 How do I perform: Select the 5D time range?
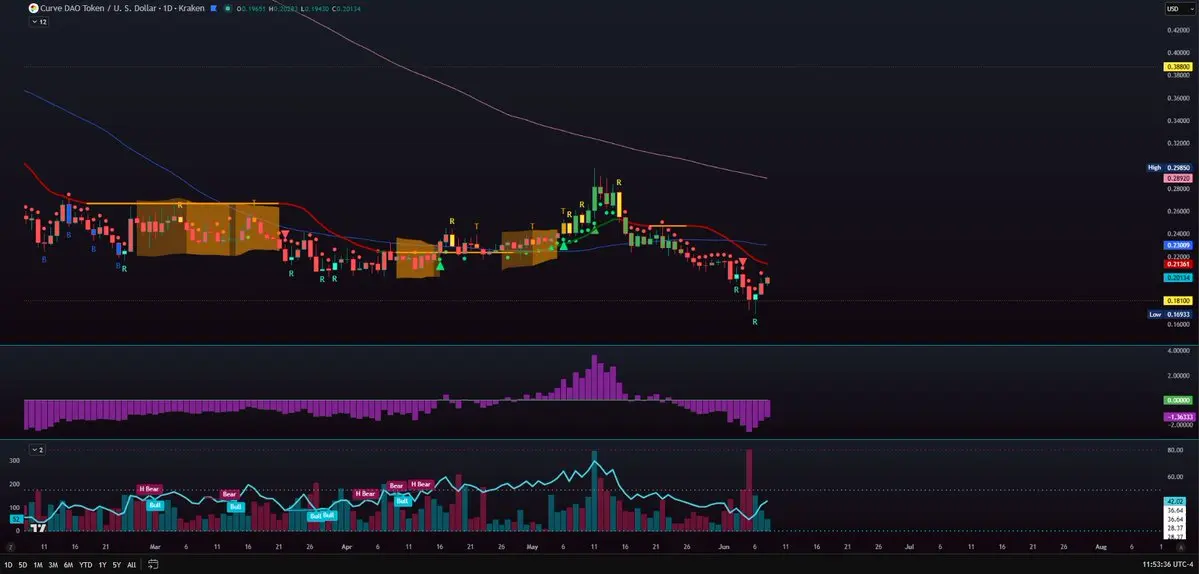23,565
